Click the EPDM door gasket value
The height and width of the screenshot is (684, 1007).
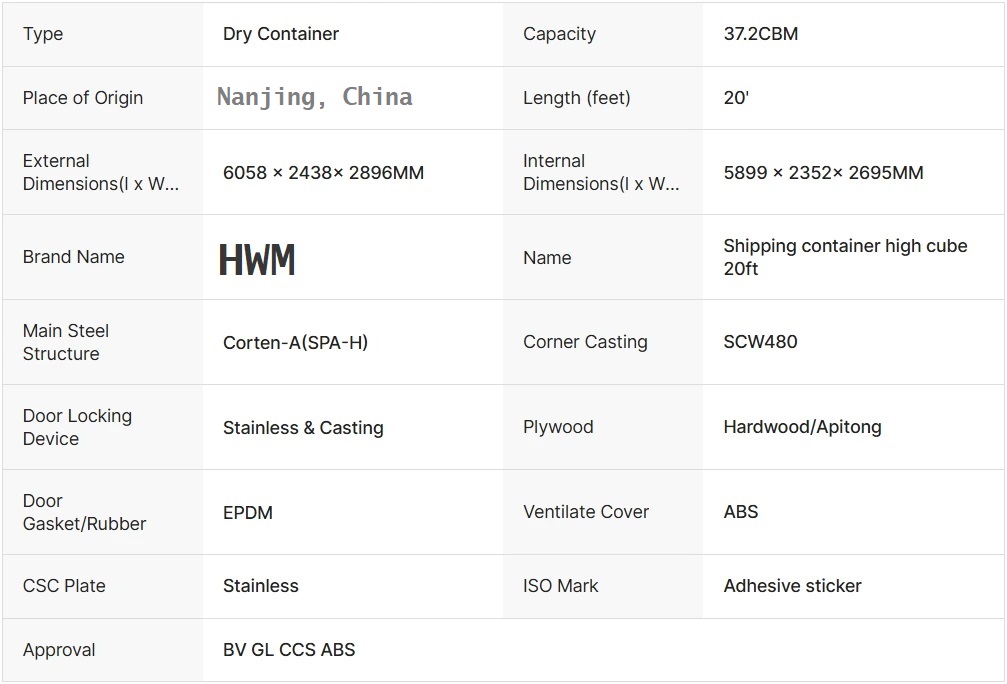pos(248,513)
